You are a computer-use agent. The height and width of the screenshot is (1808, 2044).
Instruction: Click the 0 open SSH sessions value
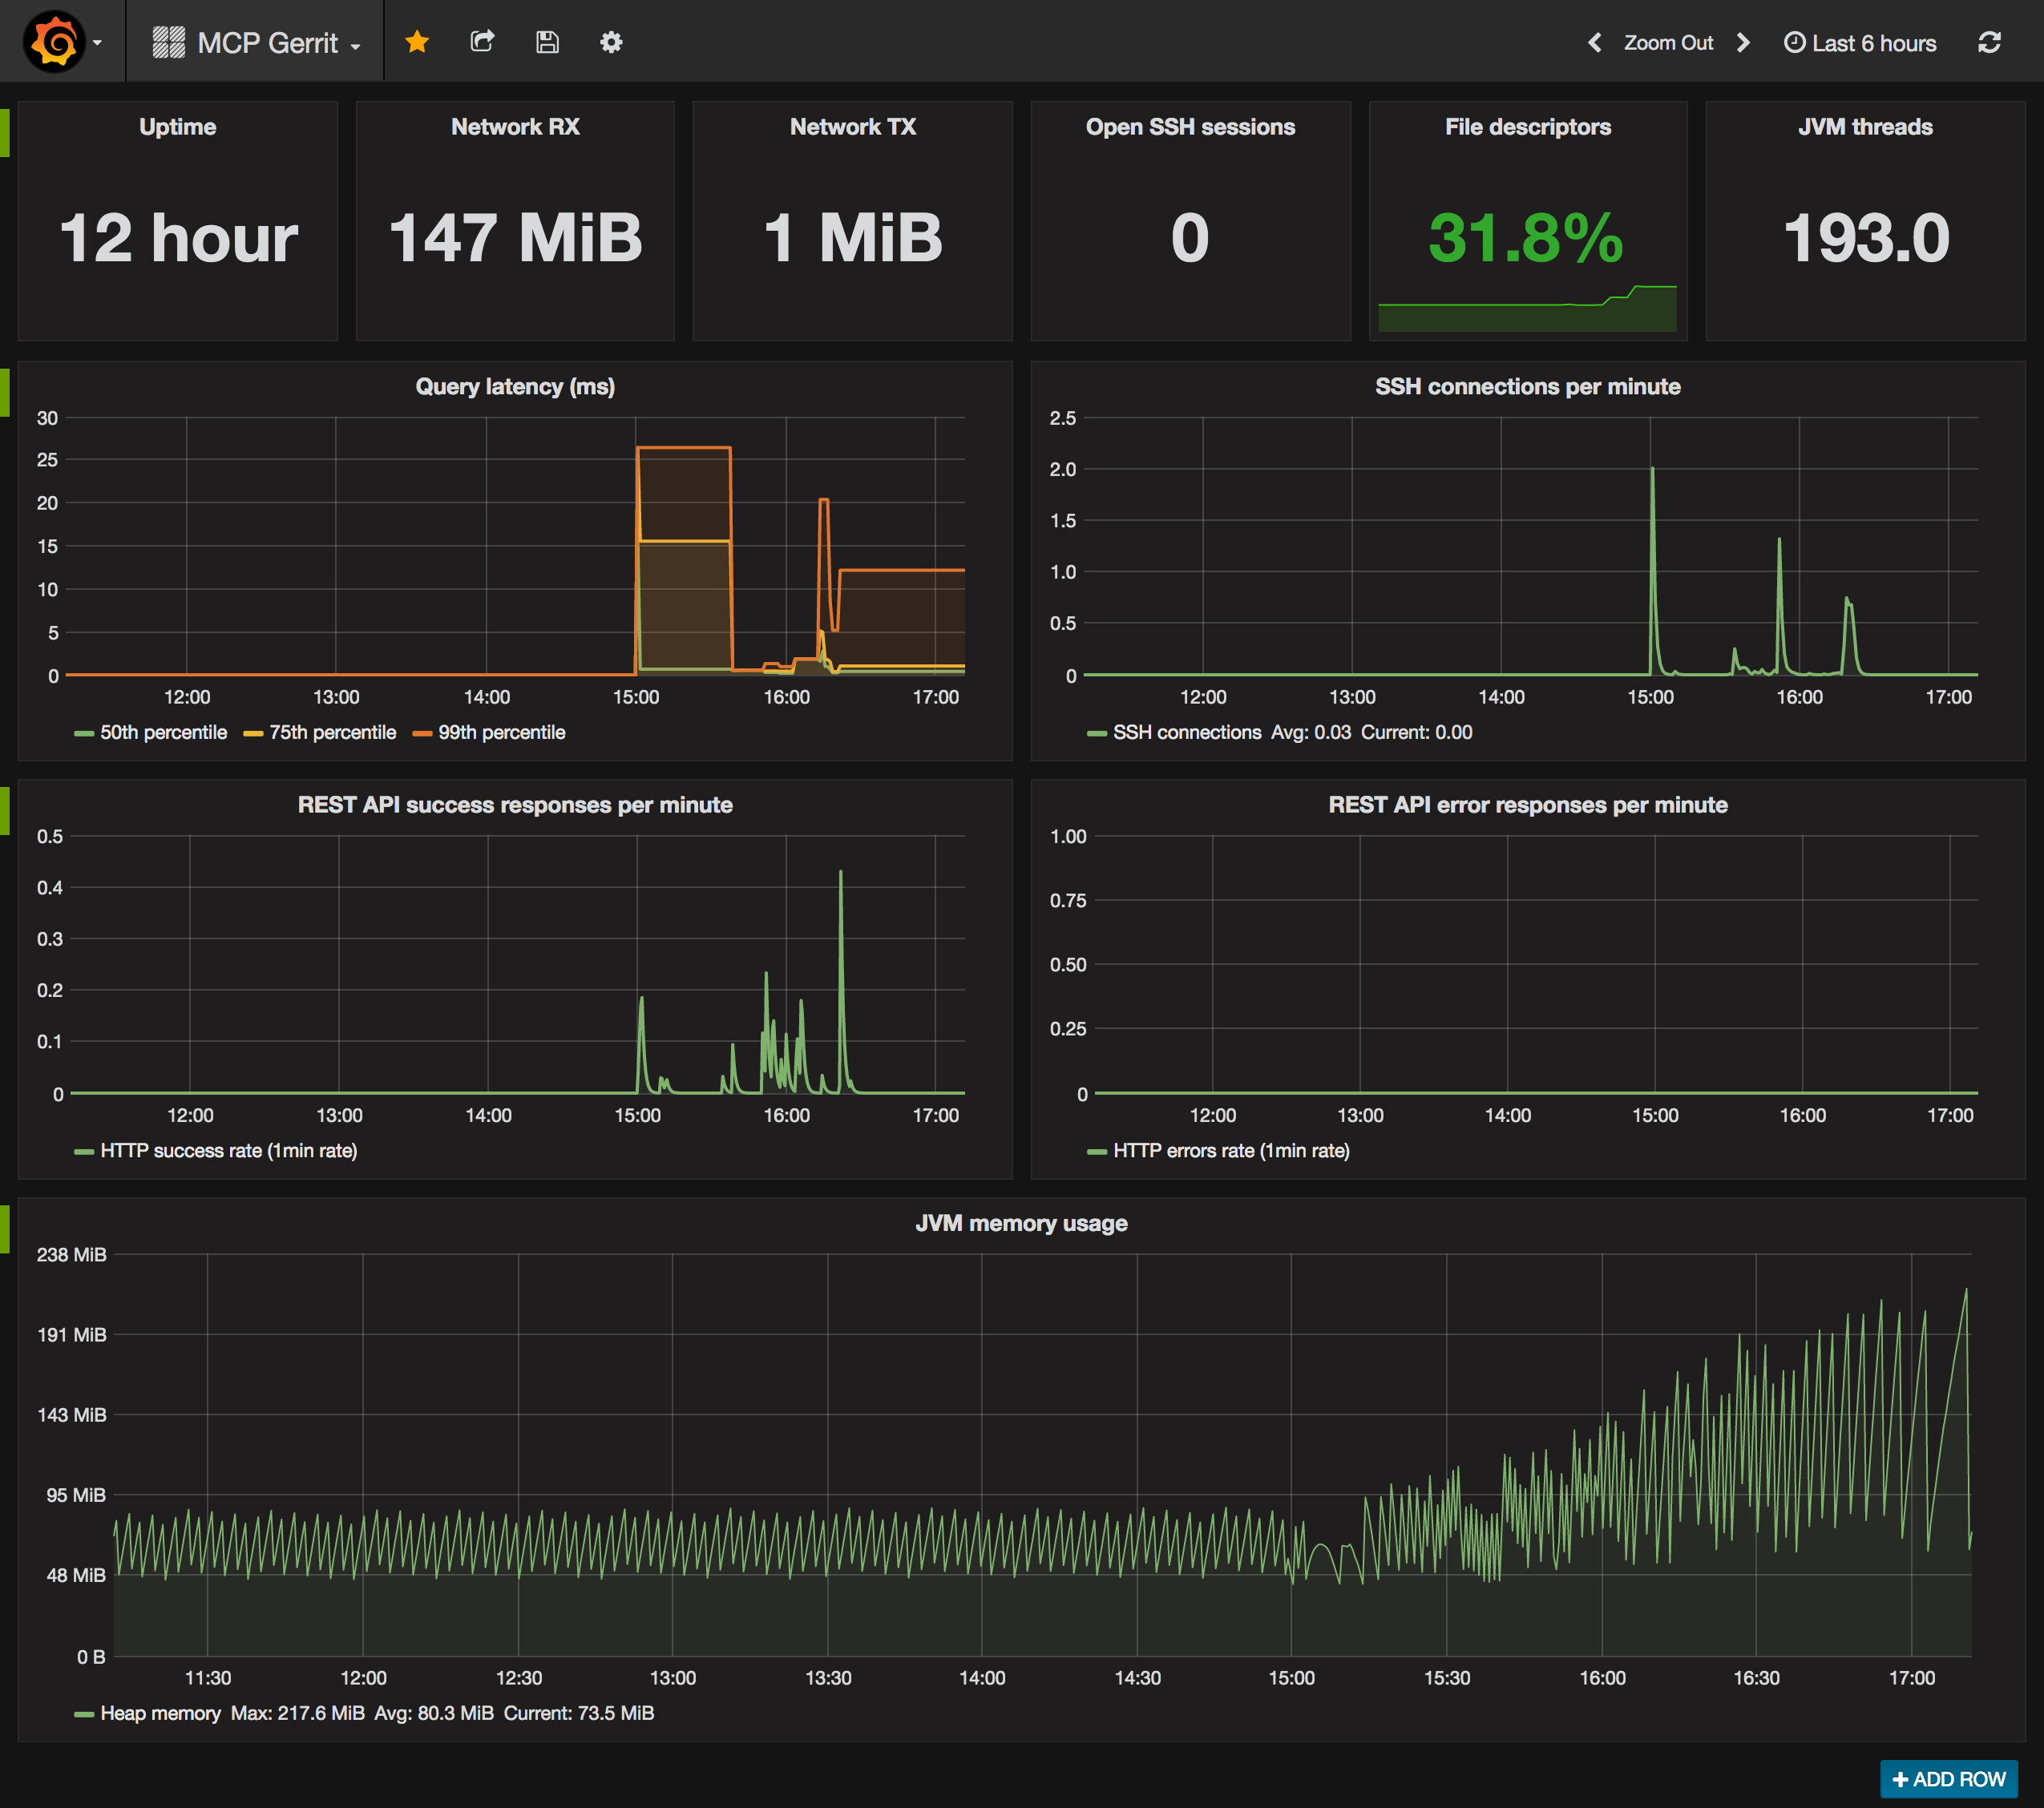pos(1190,238)
